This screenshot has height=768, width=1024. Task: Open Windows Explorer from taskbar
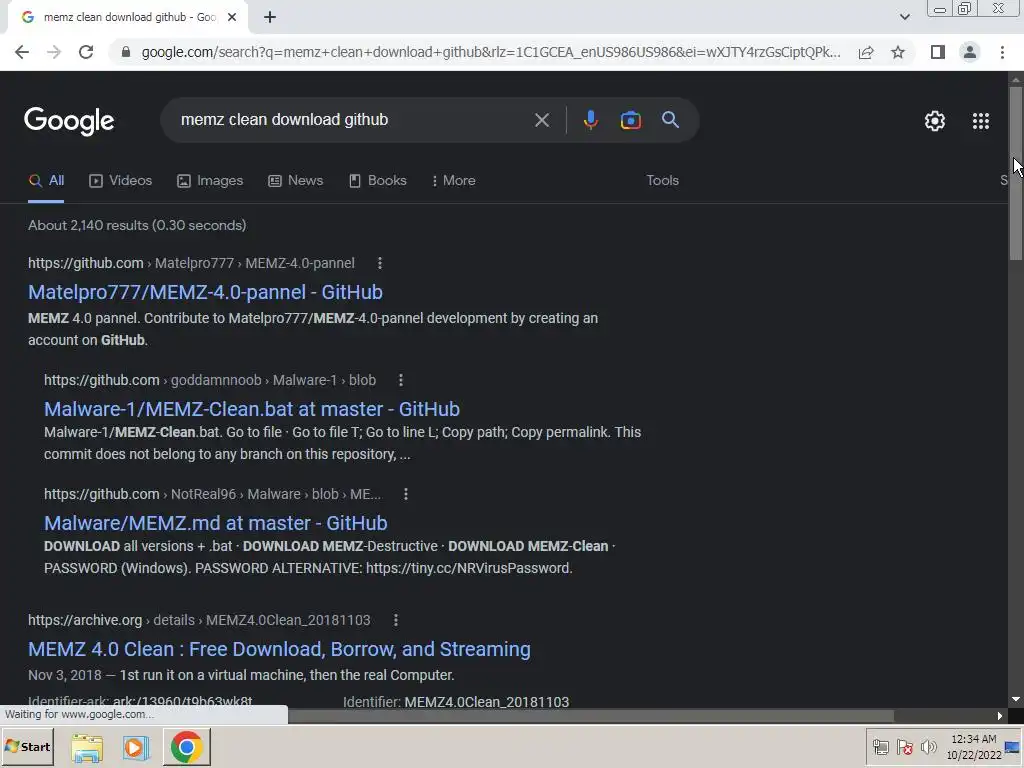click(87, 748)
